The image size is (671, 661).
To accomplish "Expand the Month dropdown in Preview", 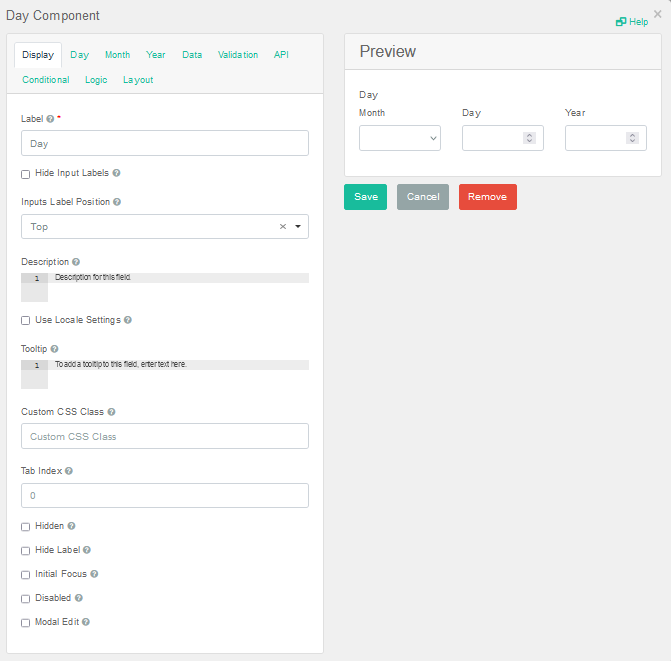I will pos(400,138).
